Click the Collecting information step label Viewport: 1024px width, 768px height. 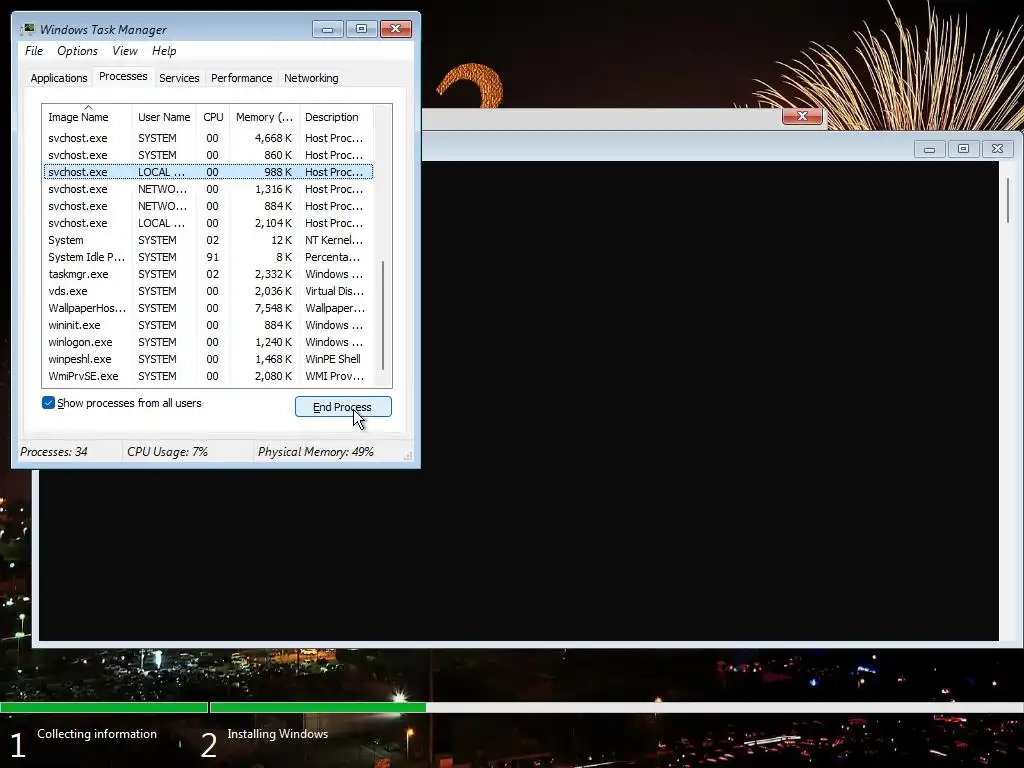[97, 734]
